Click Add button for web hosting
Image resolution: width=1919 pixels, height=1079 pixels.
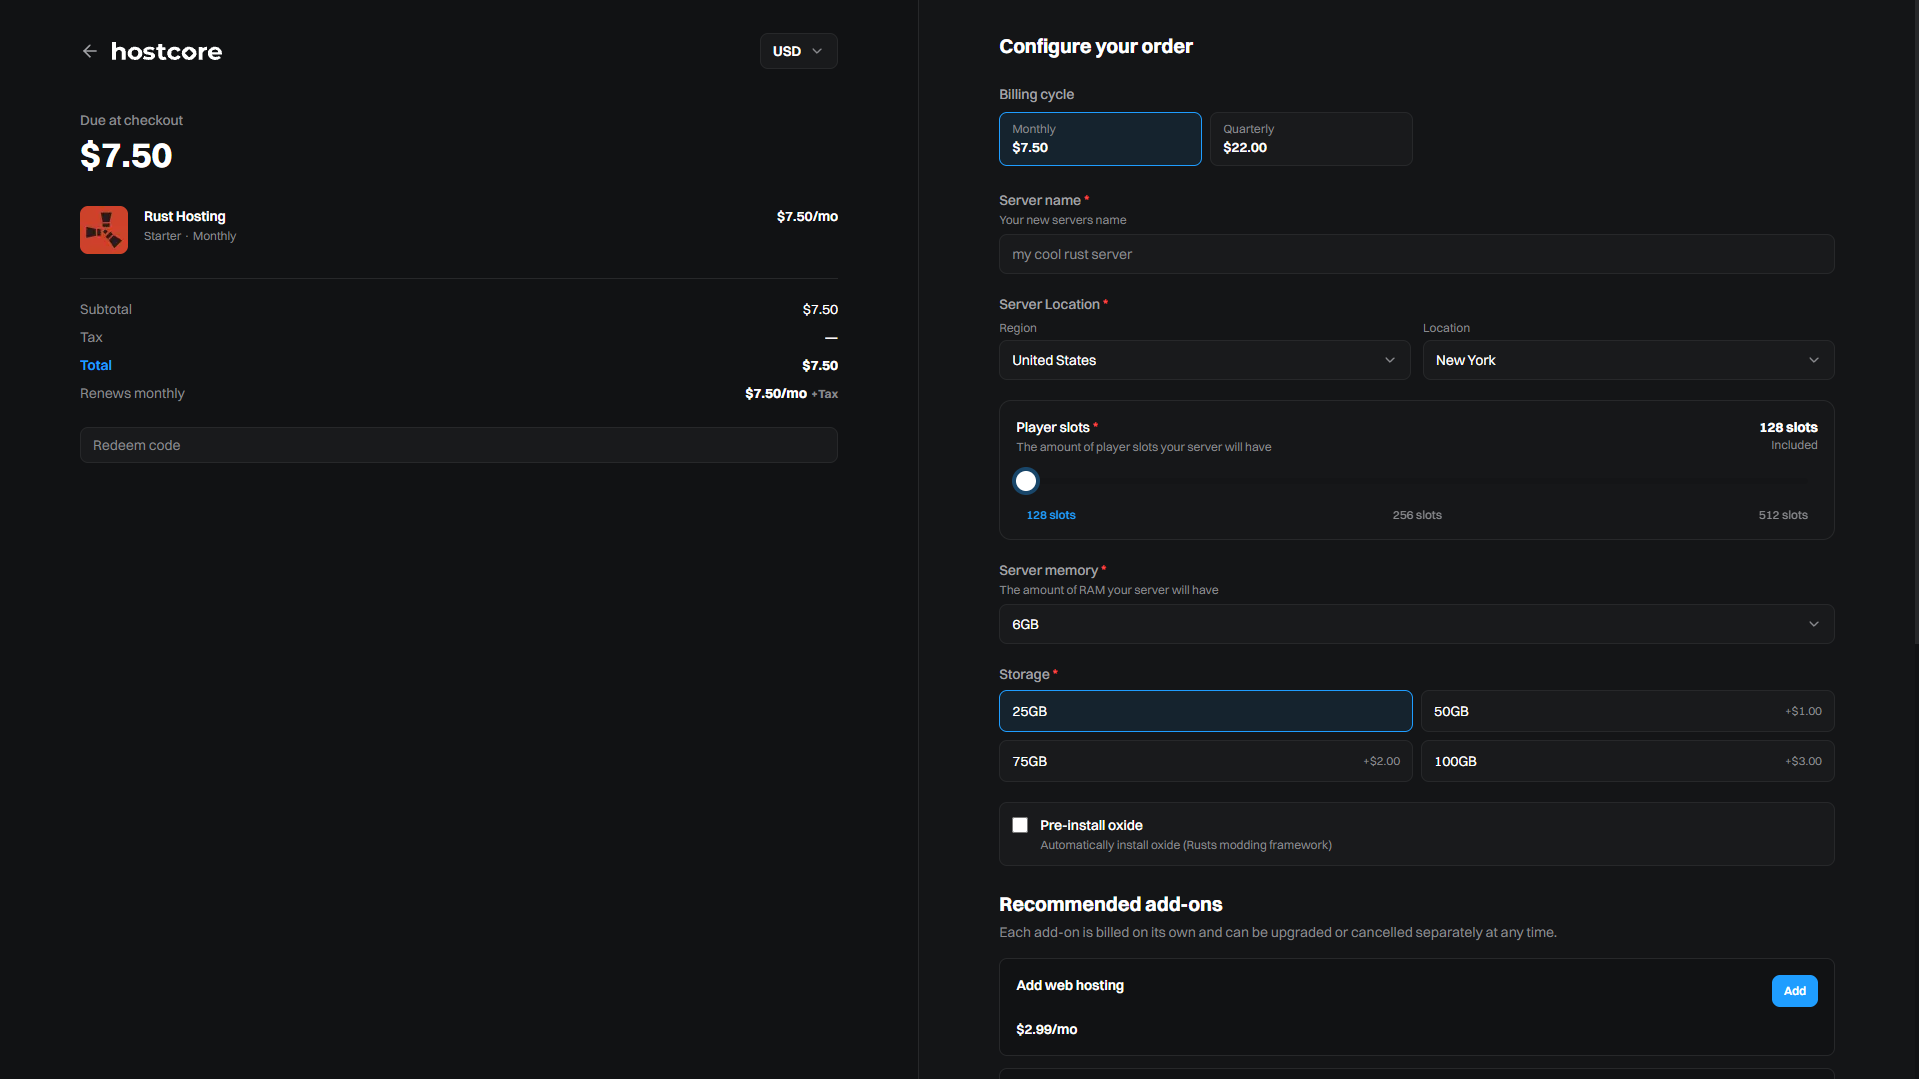tap(1794, 991)
